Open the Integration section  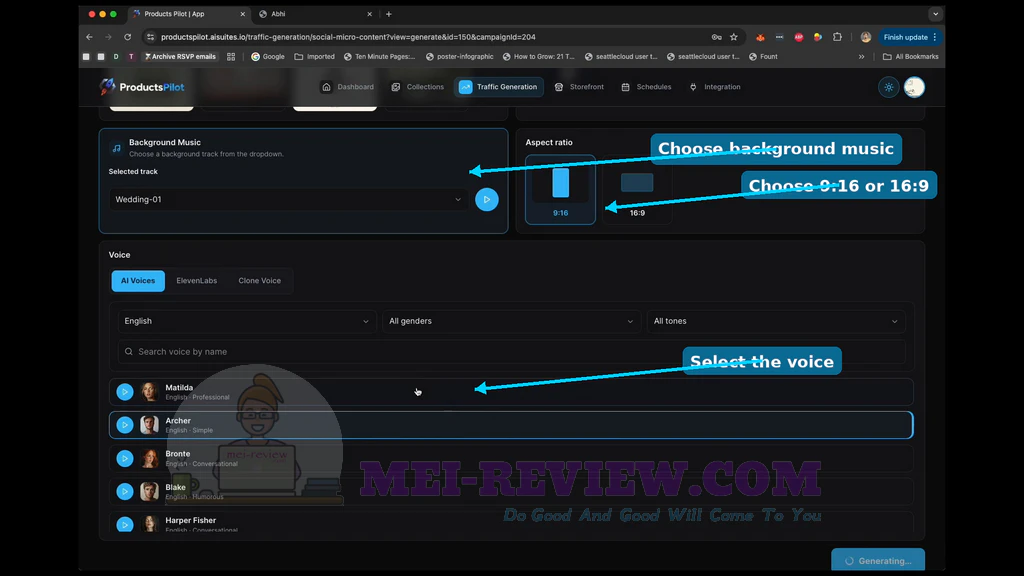715,87
